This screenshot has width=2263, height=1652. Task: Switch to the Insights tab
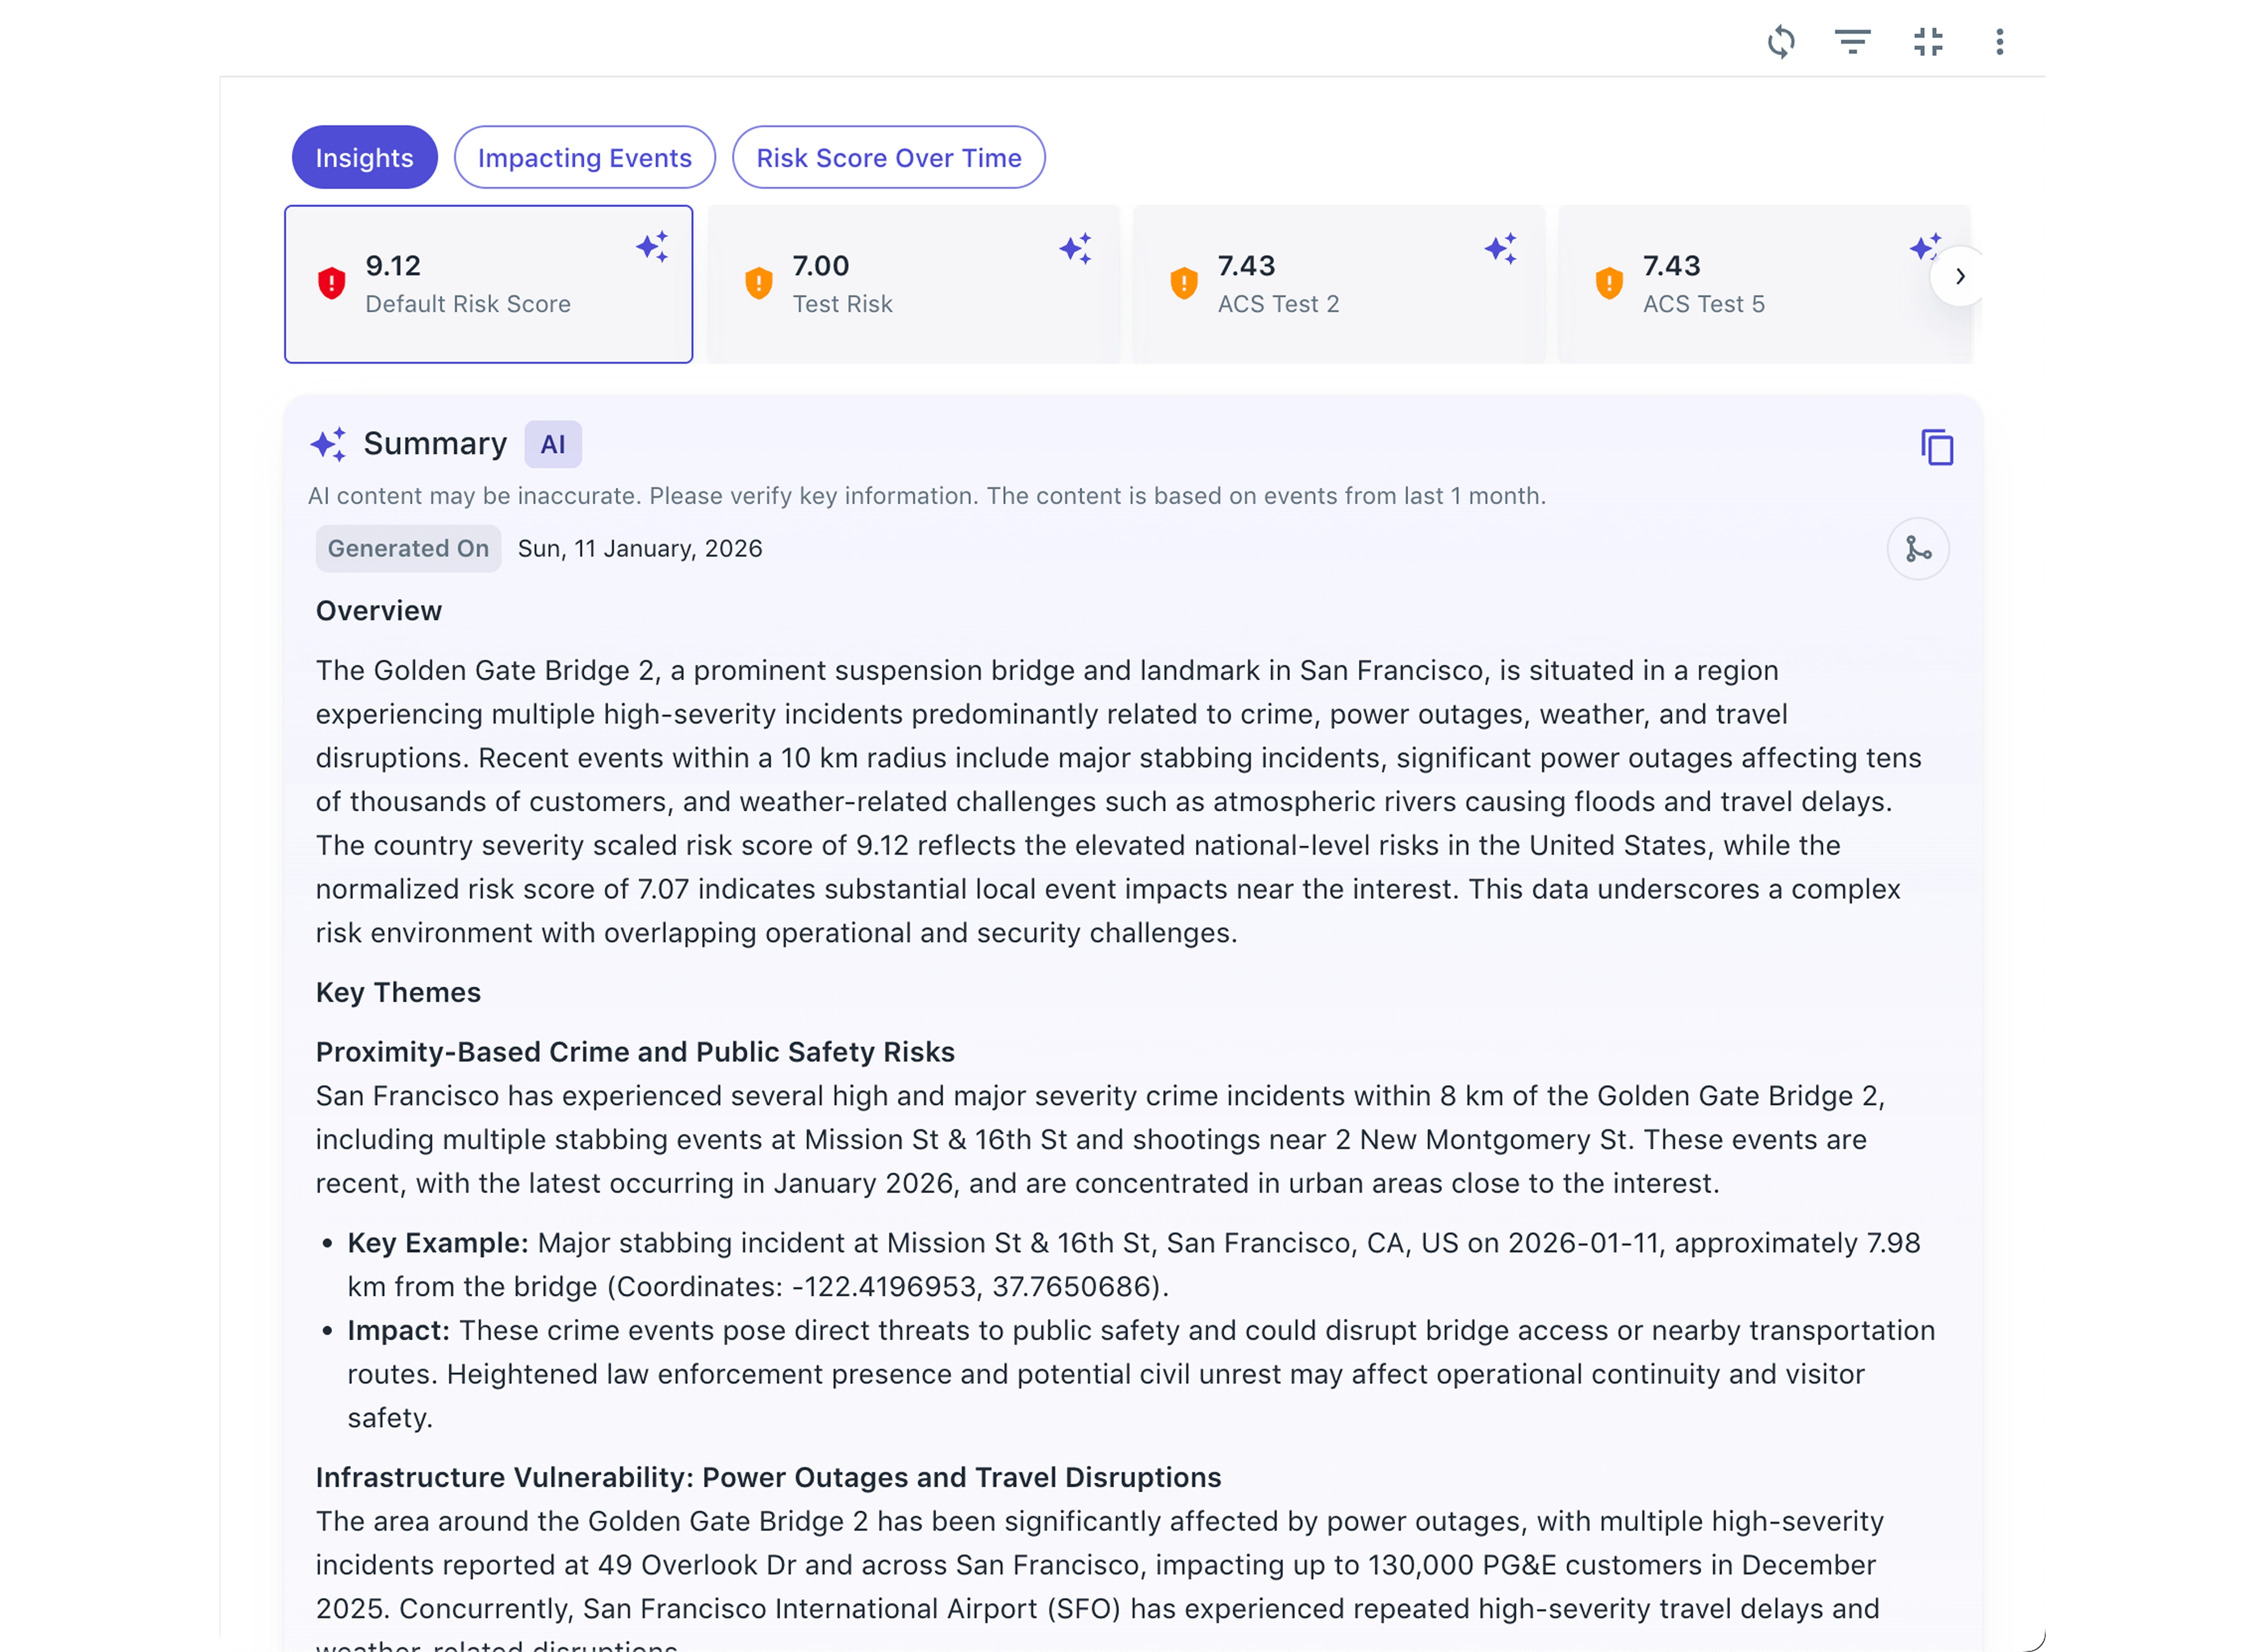pyautogui.click(x=364, y=158)
